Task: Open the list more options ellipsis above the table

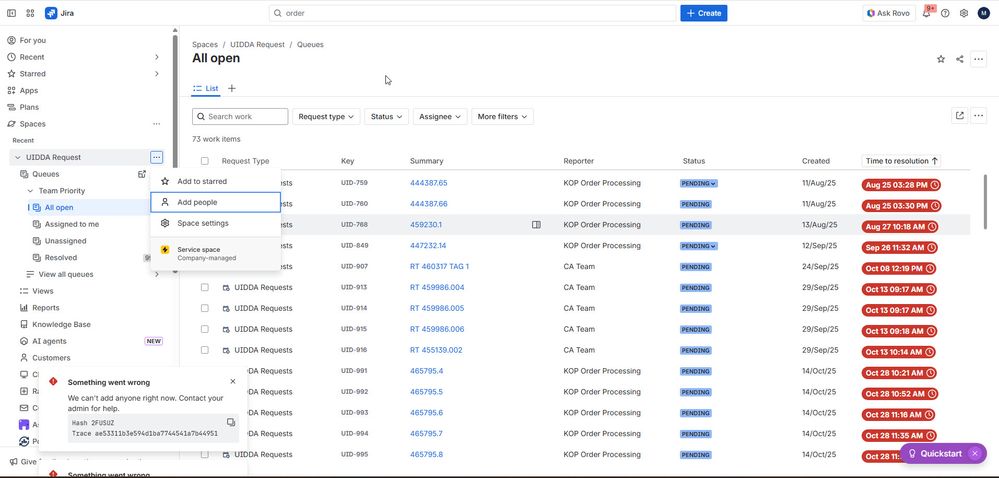Action: (x=979, y=116)
